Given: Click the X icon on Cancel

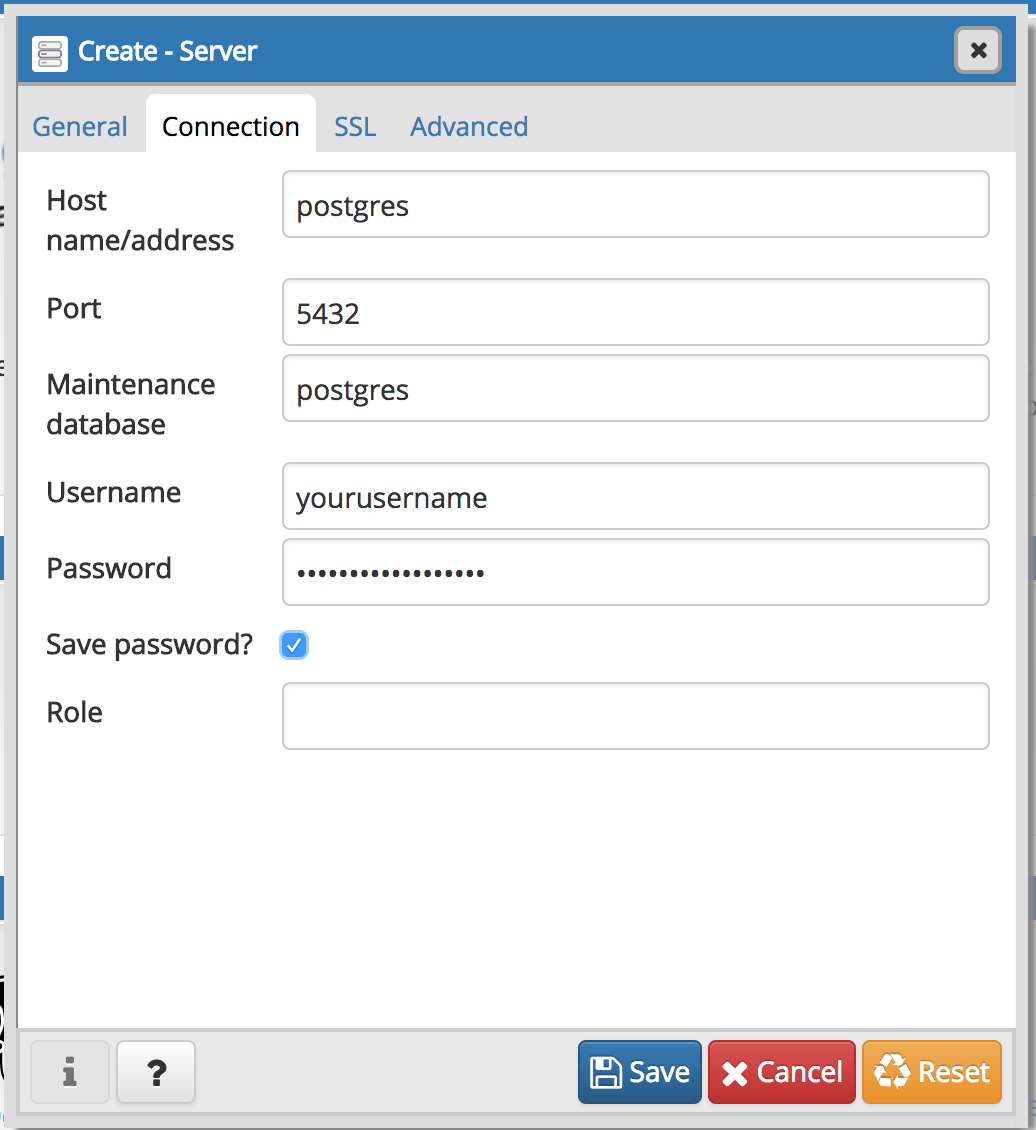Looking at the screenshot, I should click(735, 1074).
